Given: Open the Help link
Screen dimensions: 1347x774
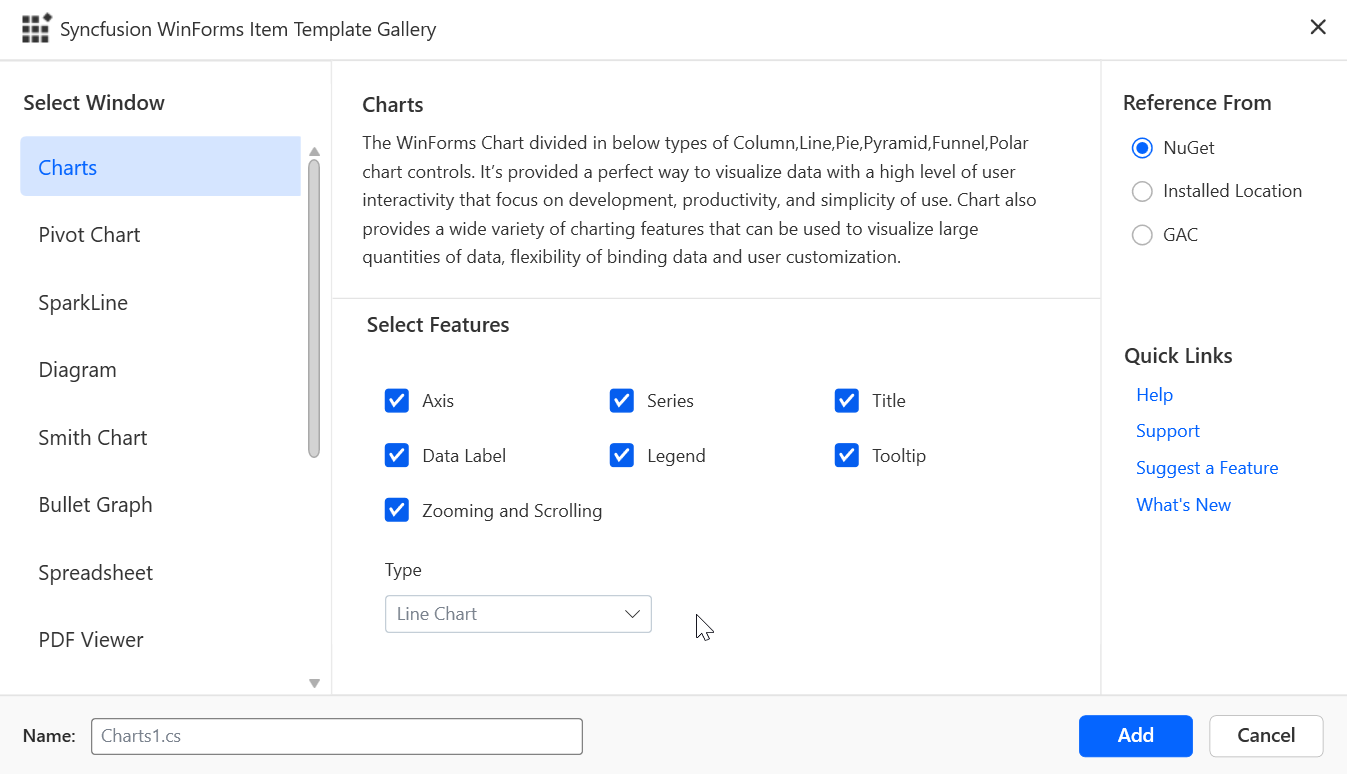Looking at the screenshot, I should click(x=1154, y=394).
